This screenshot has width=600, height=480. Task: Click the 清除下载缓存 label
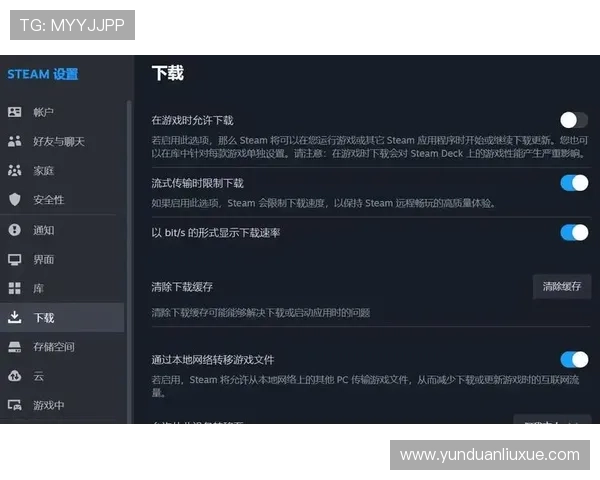click(x=182, y=287)
